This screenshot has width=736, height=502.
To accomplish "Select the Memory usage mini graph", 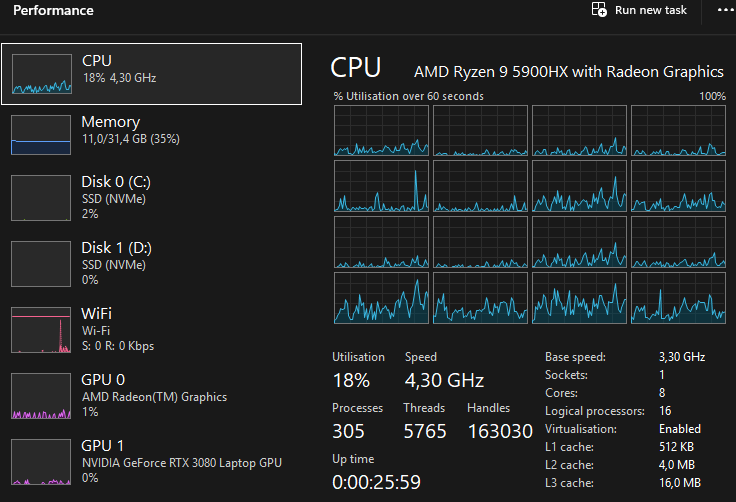I will tap(42, 135).
